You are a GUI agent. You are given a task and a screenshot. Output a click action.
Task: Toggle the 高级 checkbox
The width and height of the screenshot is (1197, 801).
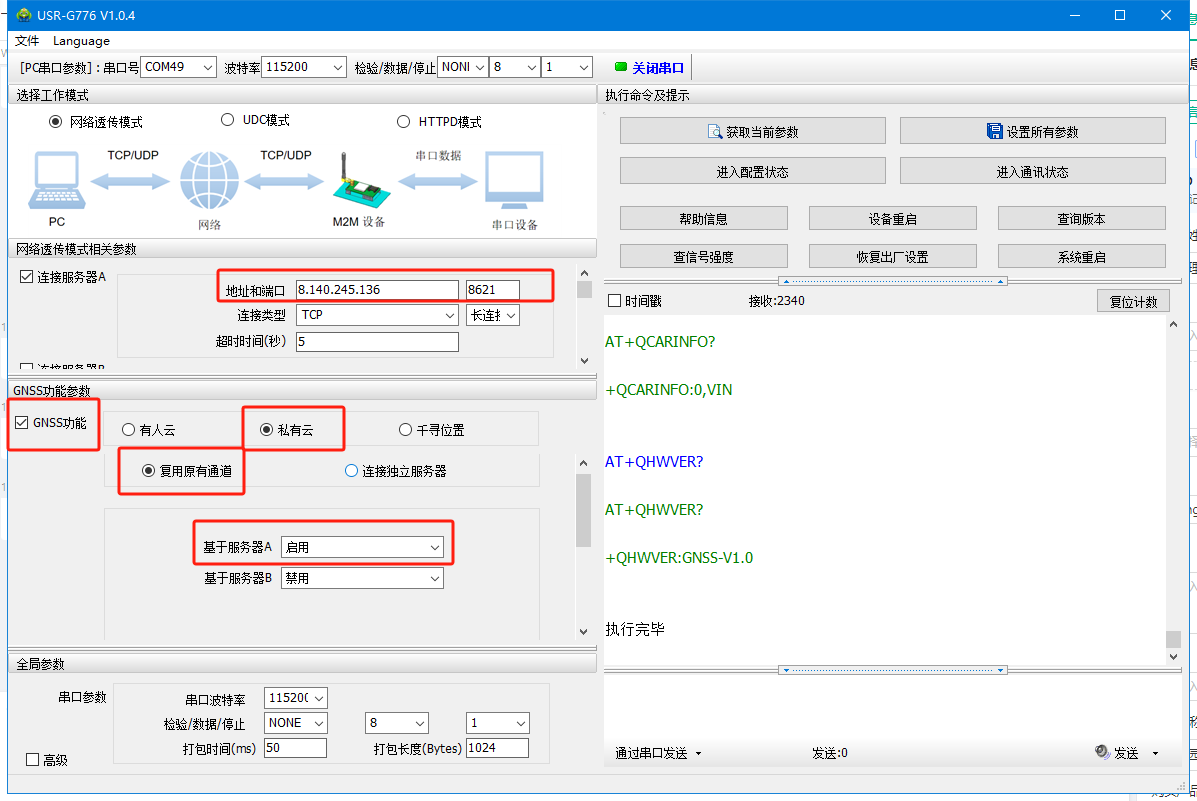(x=33, y=760)
